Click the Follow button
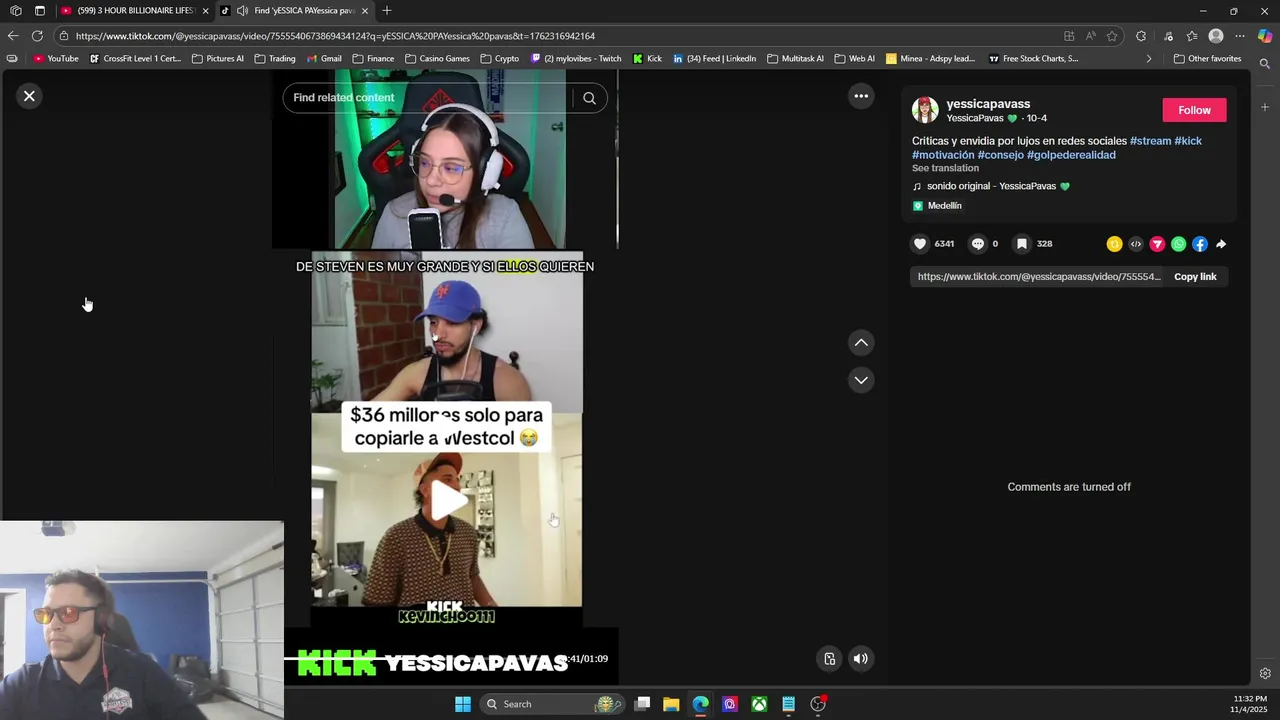This screenshot has height=720, width=1280. point(1194,110)
